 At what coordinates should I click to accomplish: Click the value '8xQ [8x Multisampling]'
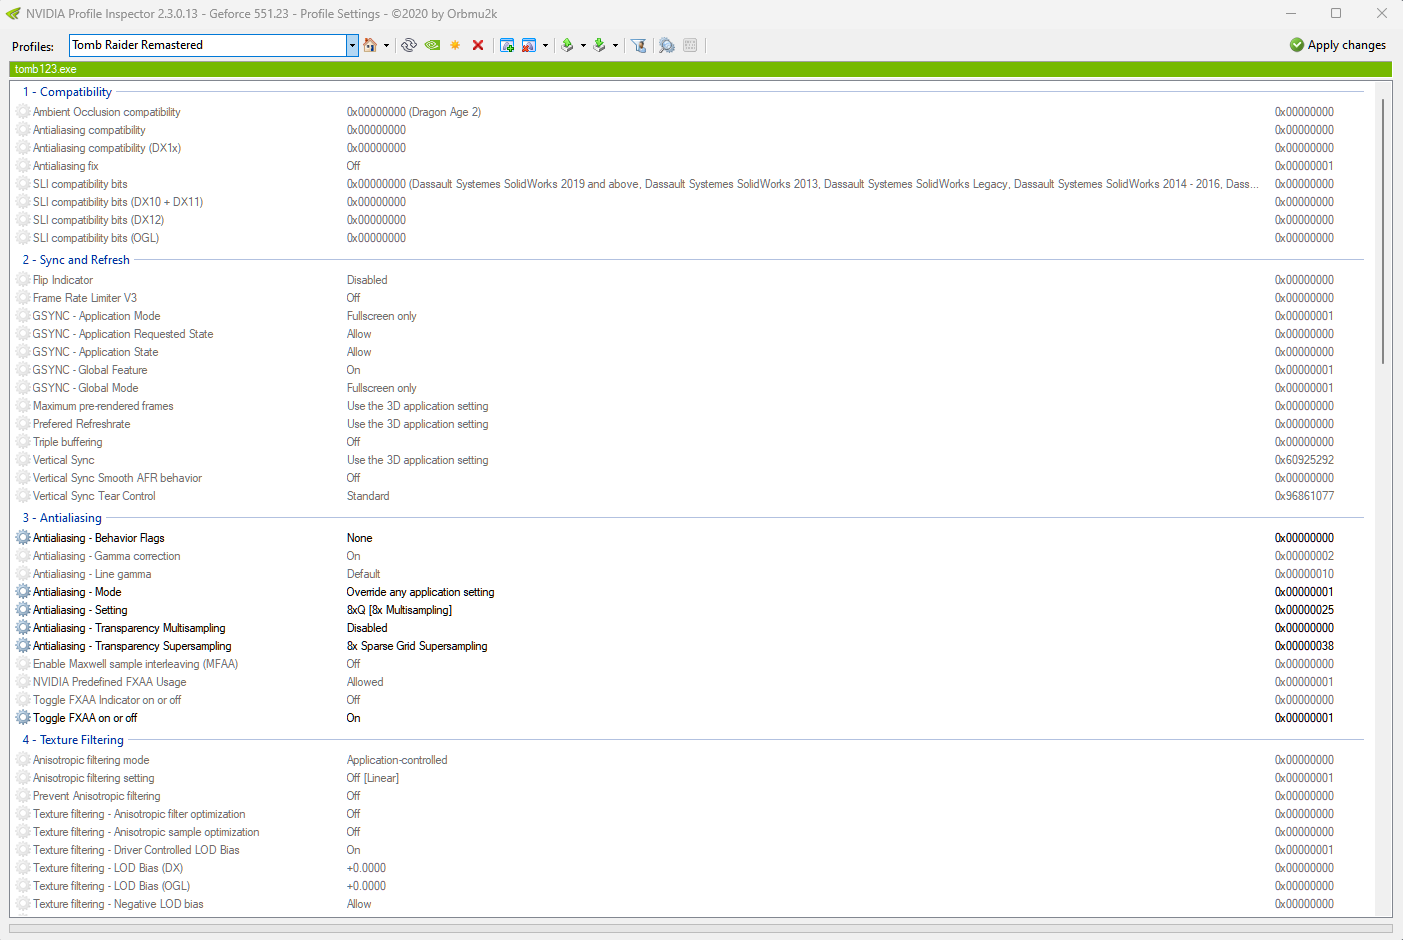tap(399, 610)
